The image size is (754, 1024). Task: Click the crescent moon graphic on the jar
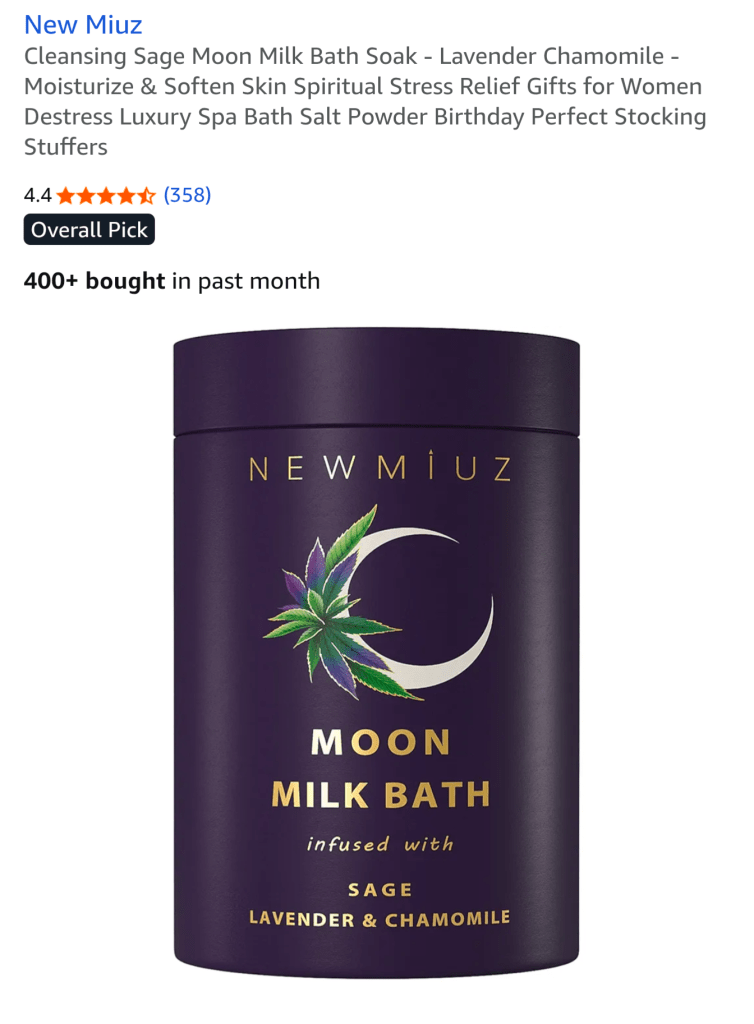pos(424,607)
